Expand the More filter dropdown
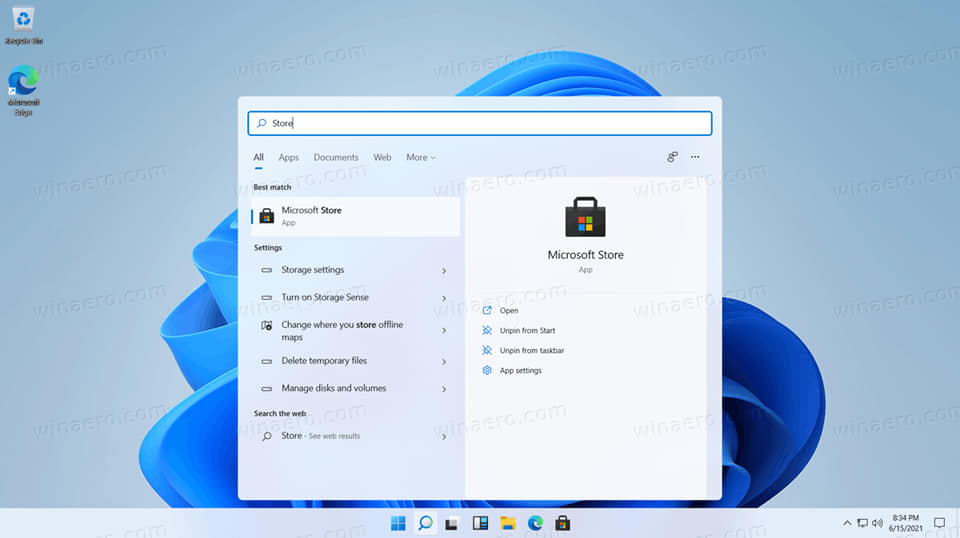Screen dimensions: 960x538 (421, 157)
